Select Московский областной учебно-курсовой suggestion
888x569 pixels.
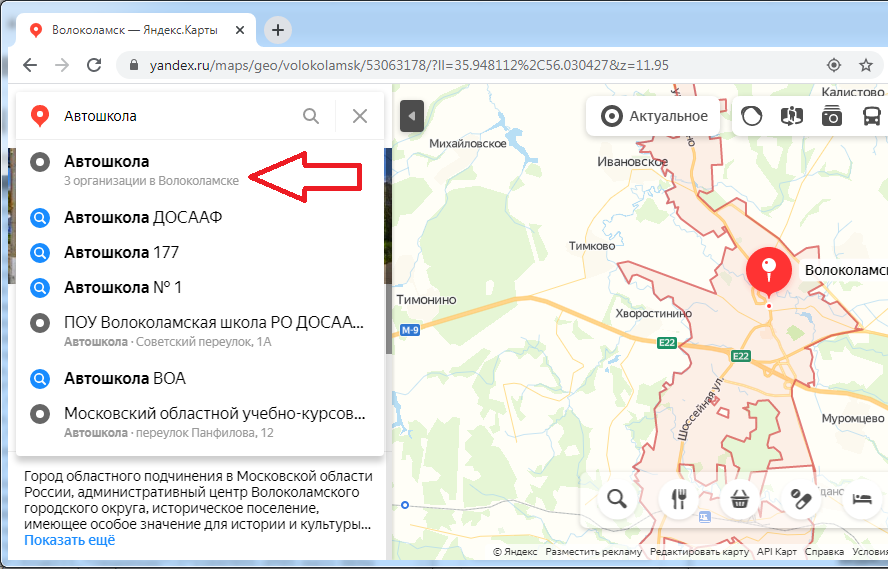(200, 422)
